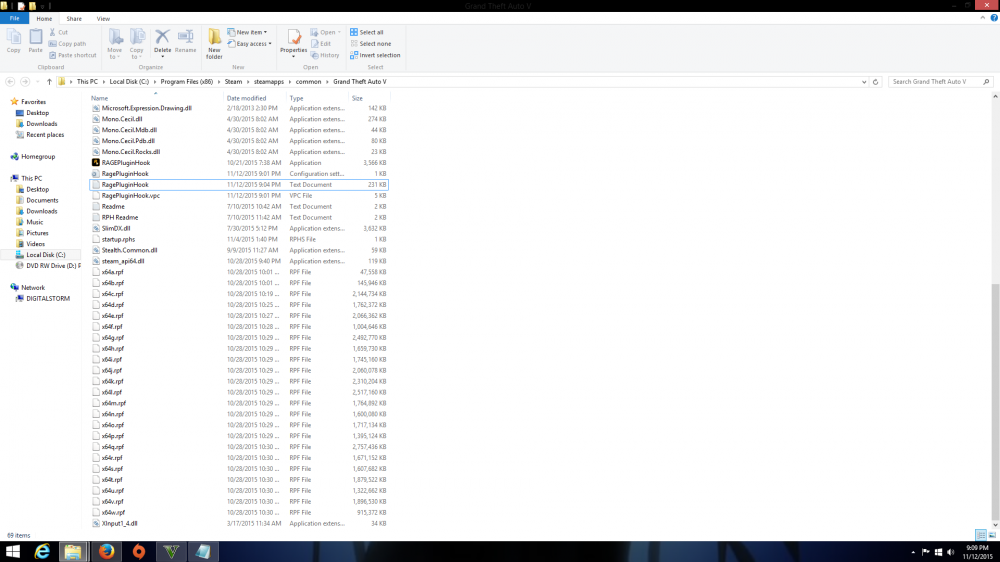
Task: Switch to large icons view button
Action: 992,535
